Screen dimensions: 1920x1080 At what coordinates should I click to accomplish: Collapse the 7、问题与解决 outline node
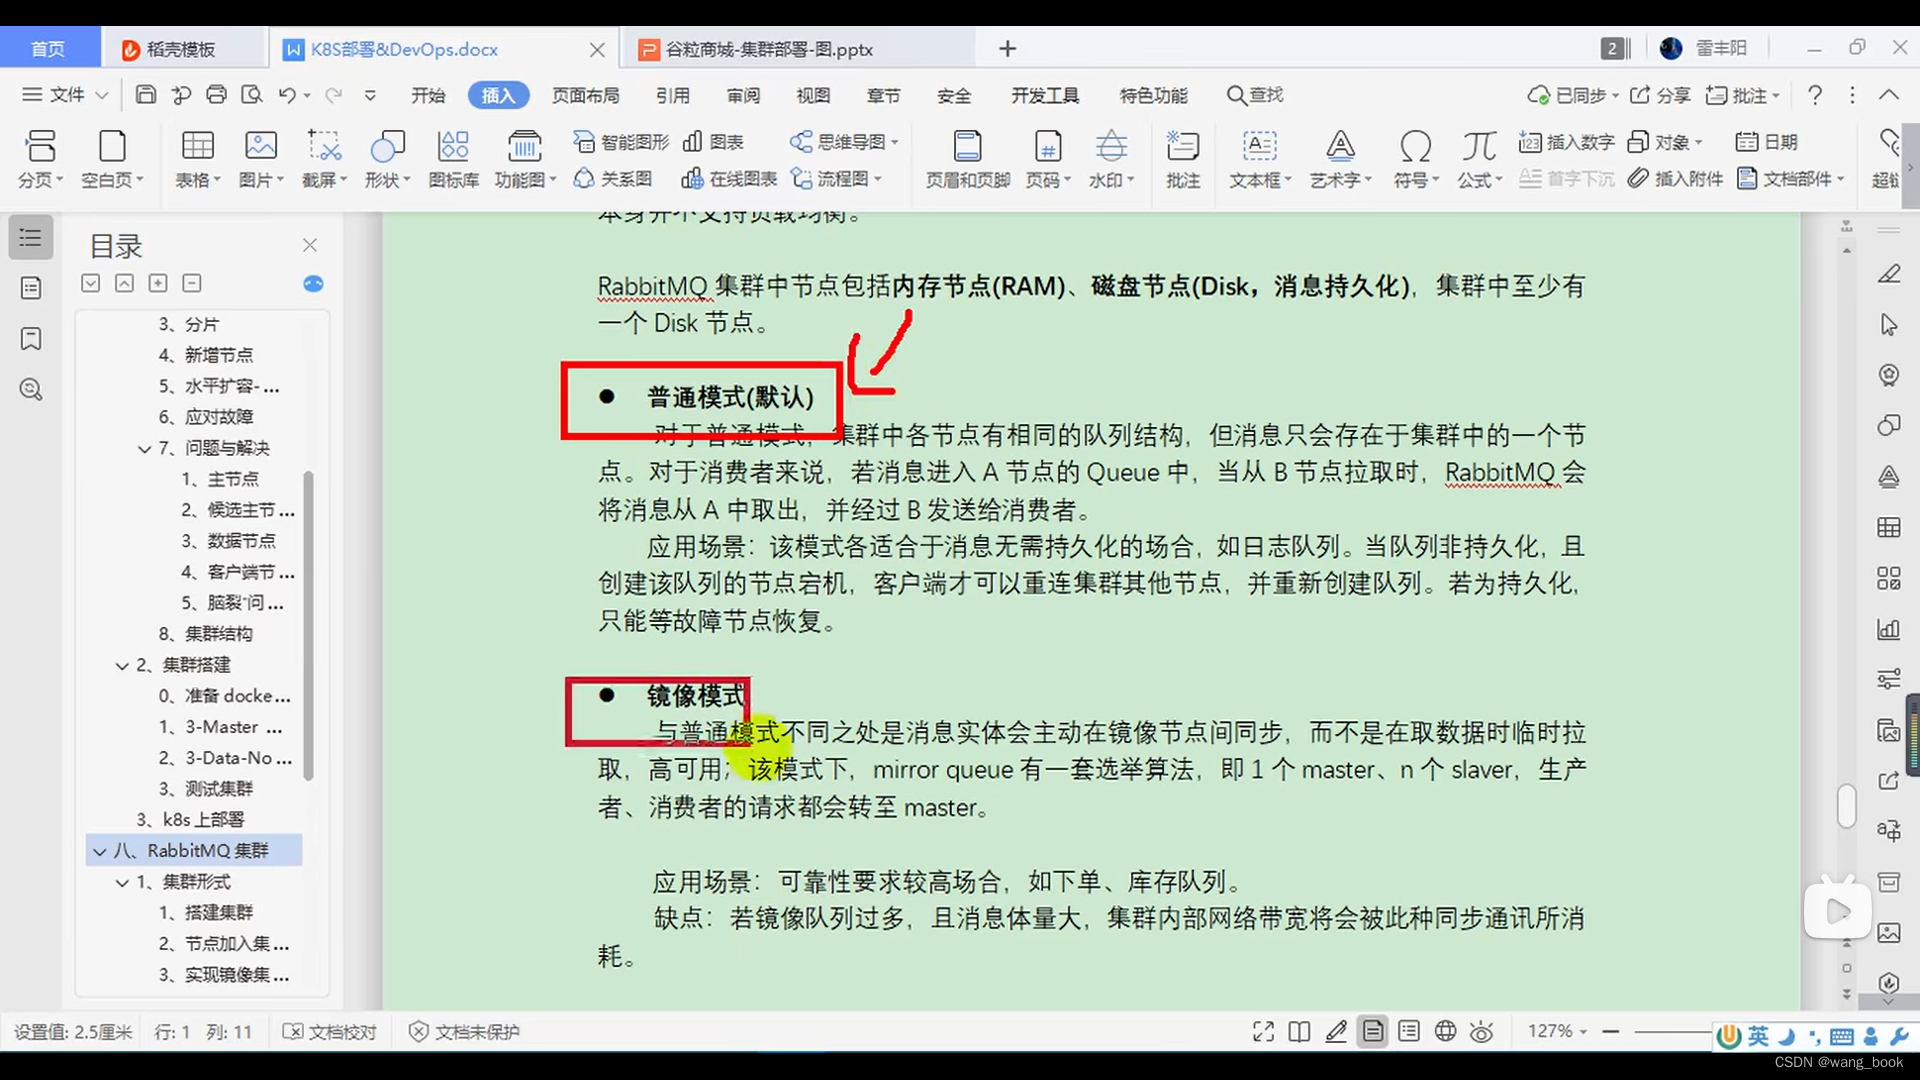pos(145,449)
